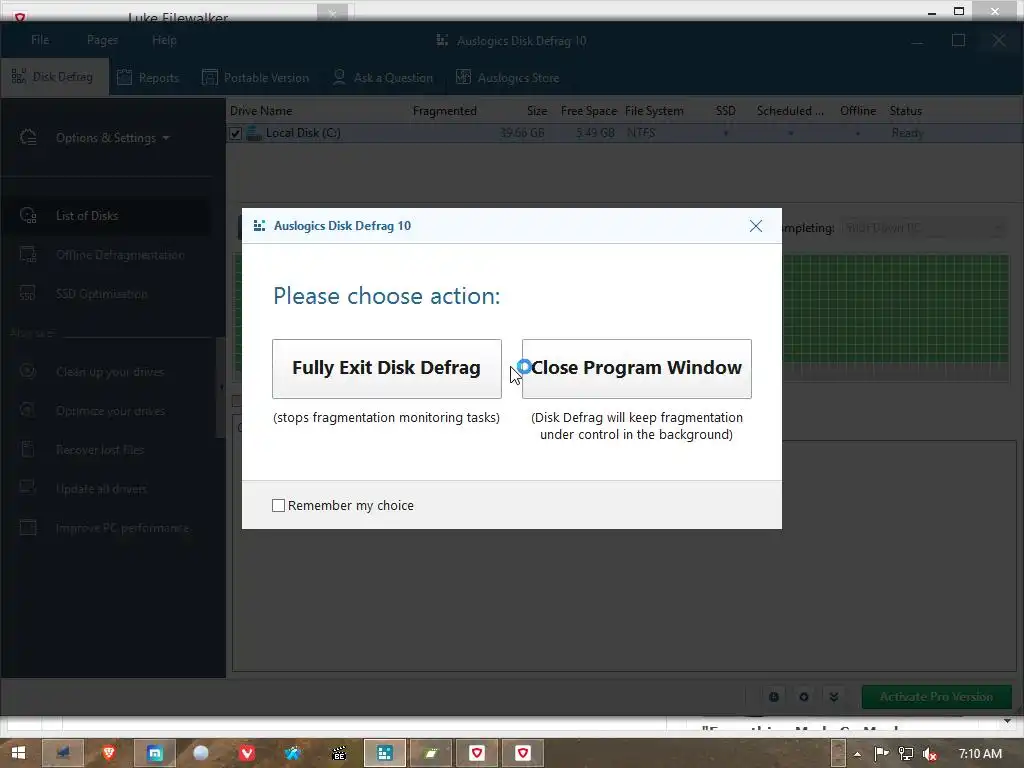Open the Shut Down PC dropdown
Image resolution: width=1024 pixels, height=768 pixels.
pos(922,228)
